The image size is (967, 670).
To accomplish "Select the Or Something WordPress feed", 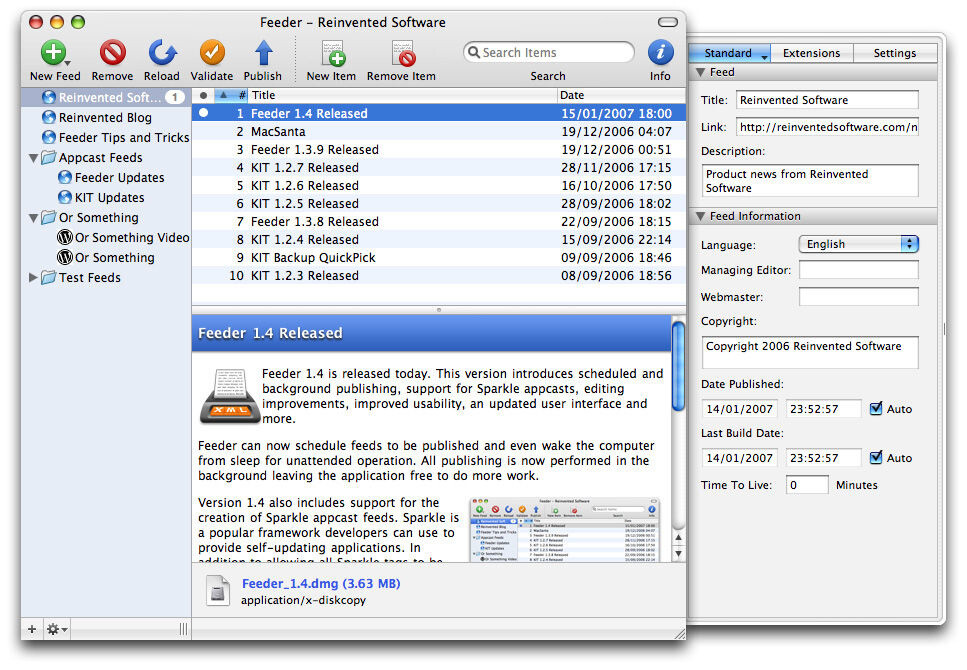I will (106, 257).
